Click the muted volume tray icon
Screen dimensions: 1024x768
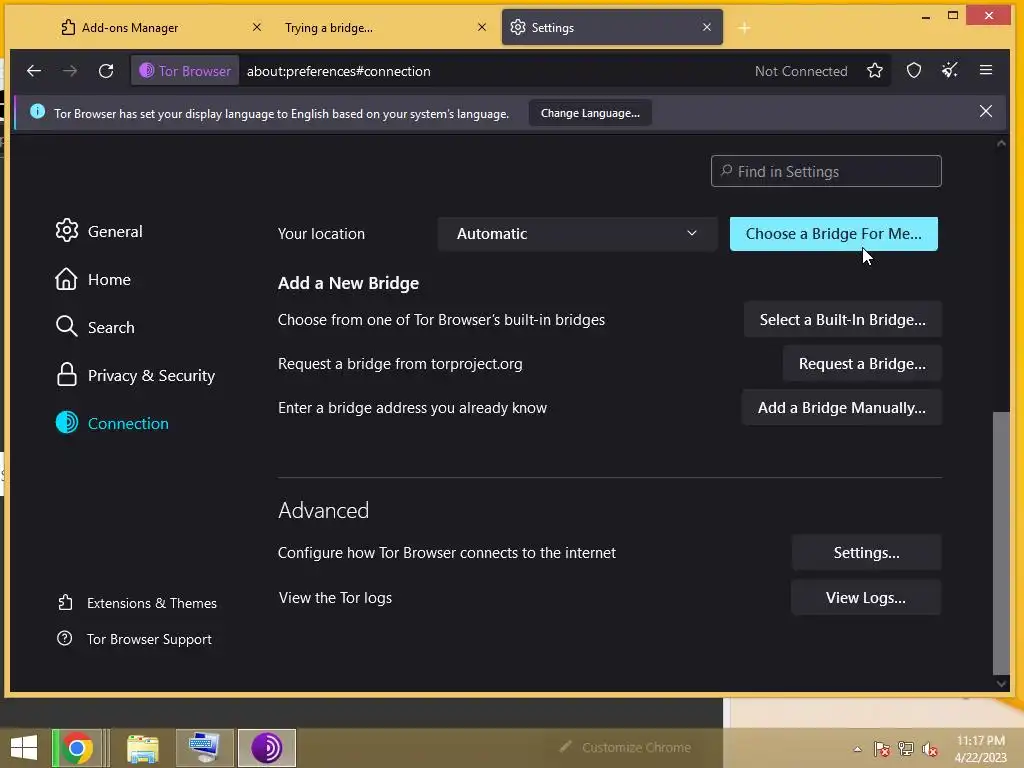pos(930,749)
